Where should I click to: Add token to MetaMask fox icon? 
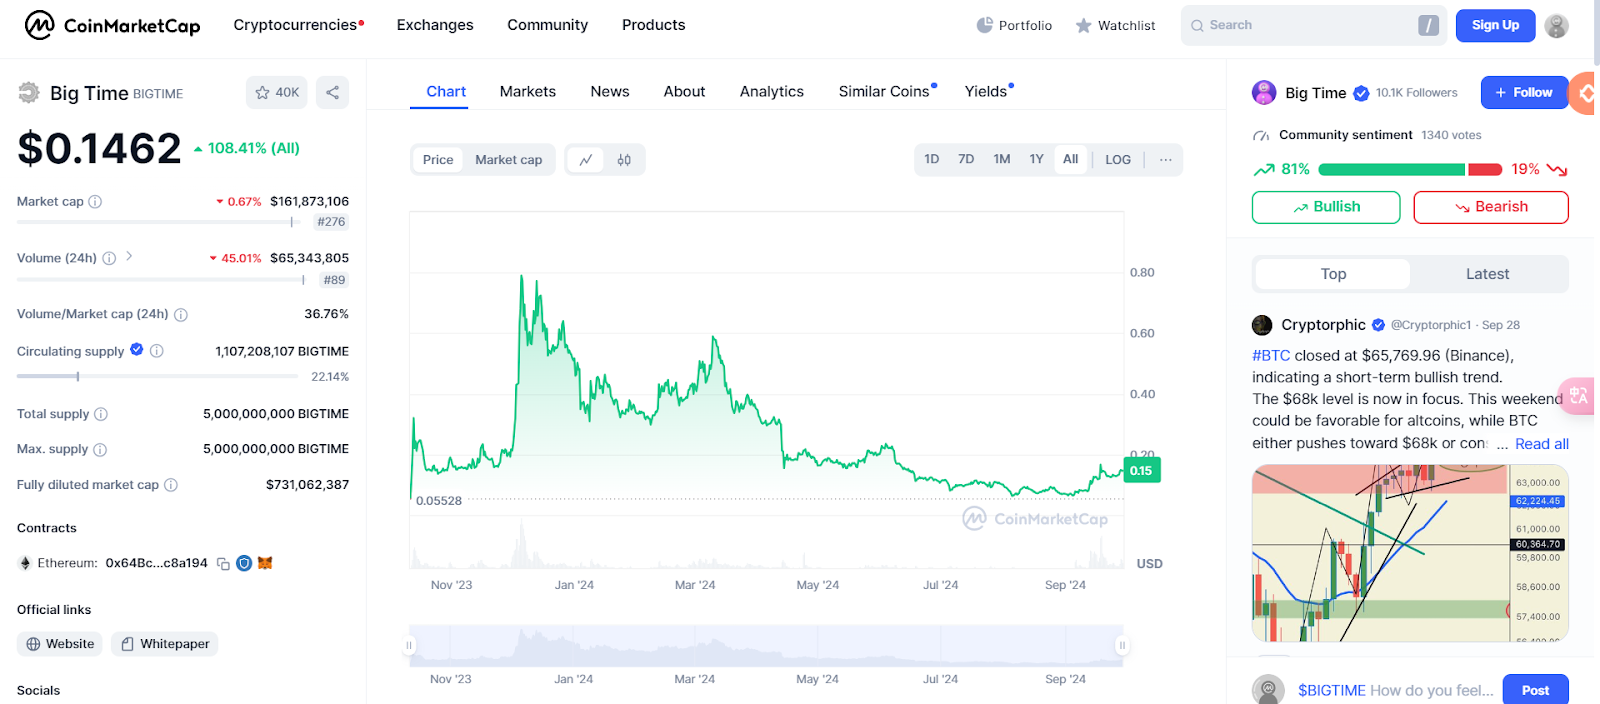(x=265, y=563)
